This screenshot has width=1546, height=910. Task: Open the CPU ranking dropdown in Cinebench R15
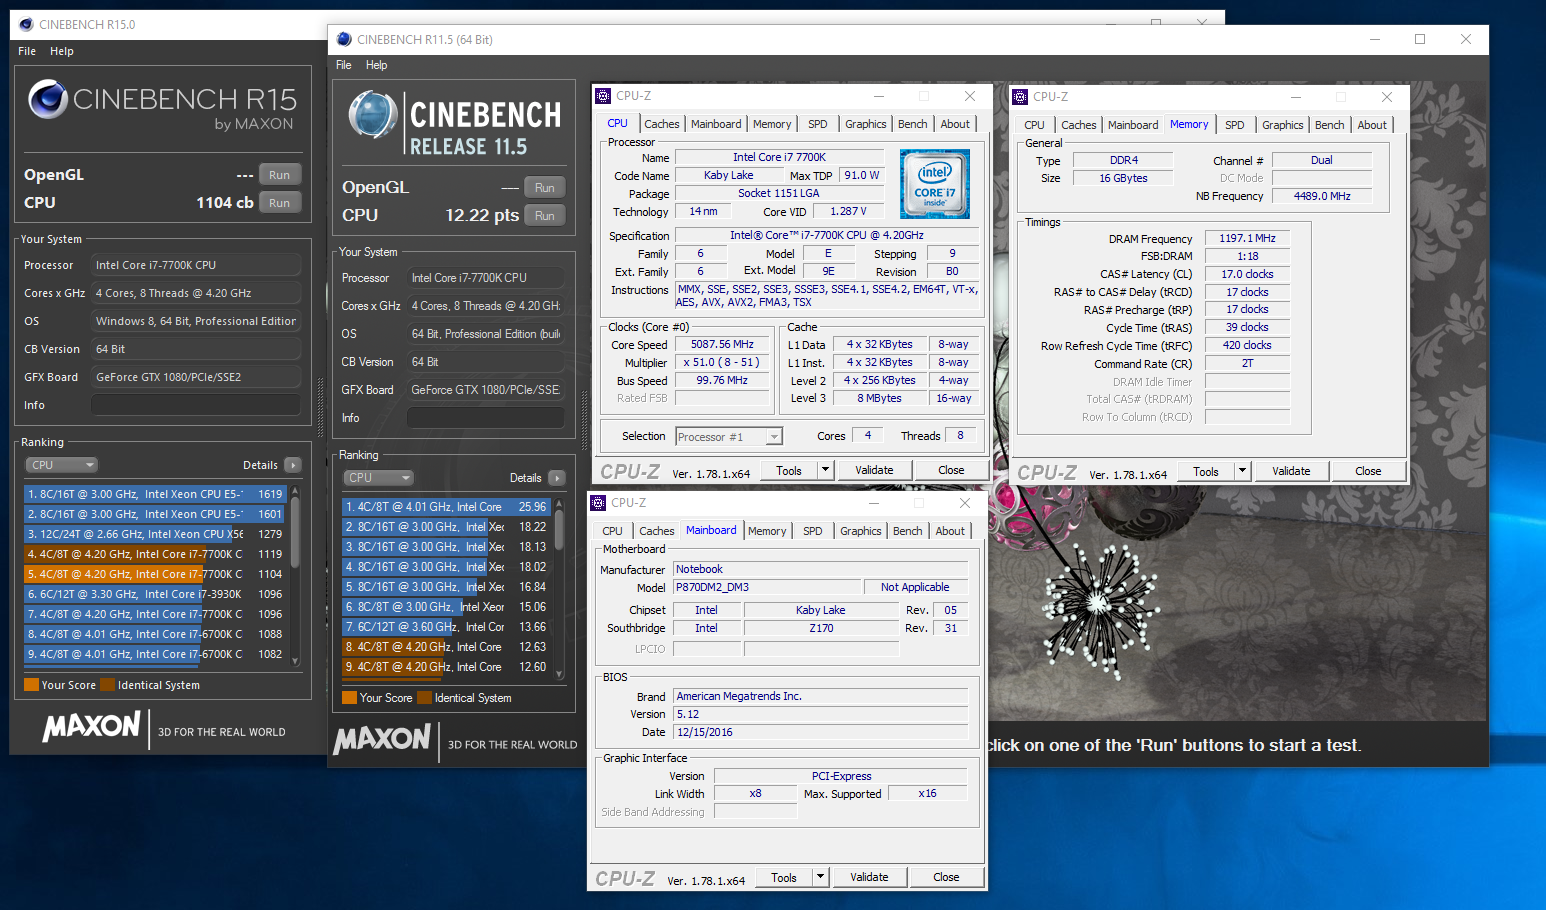[x=62, y=465]
